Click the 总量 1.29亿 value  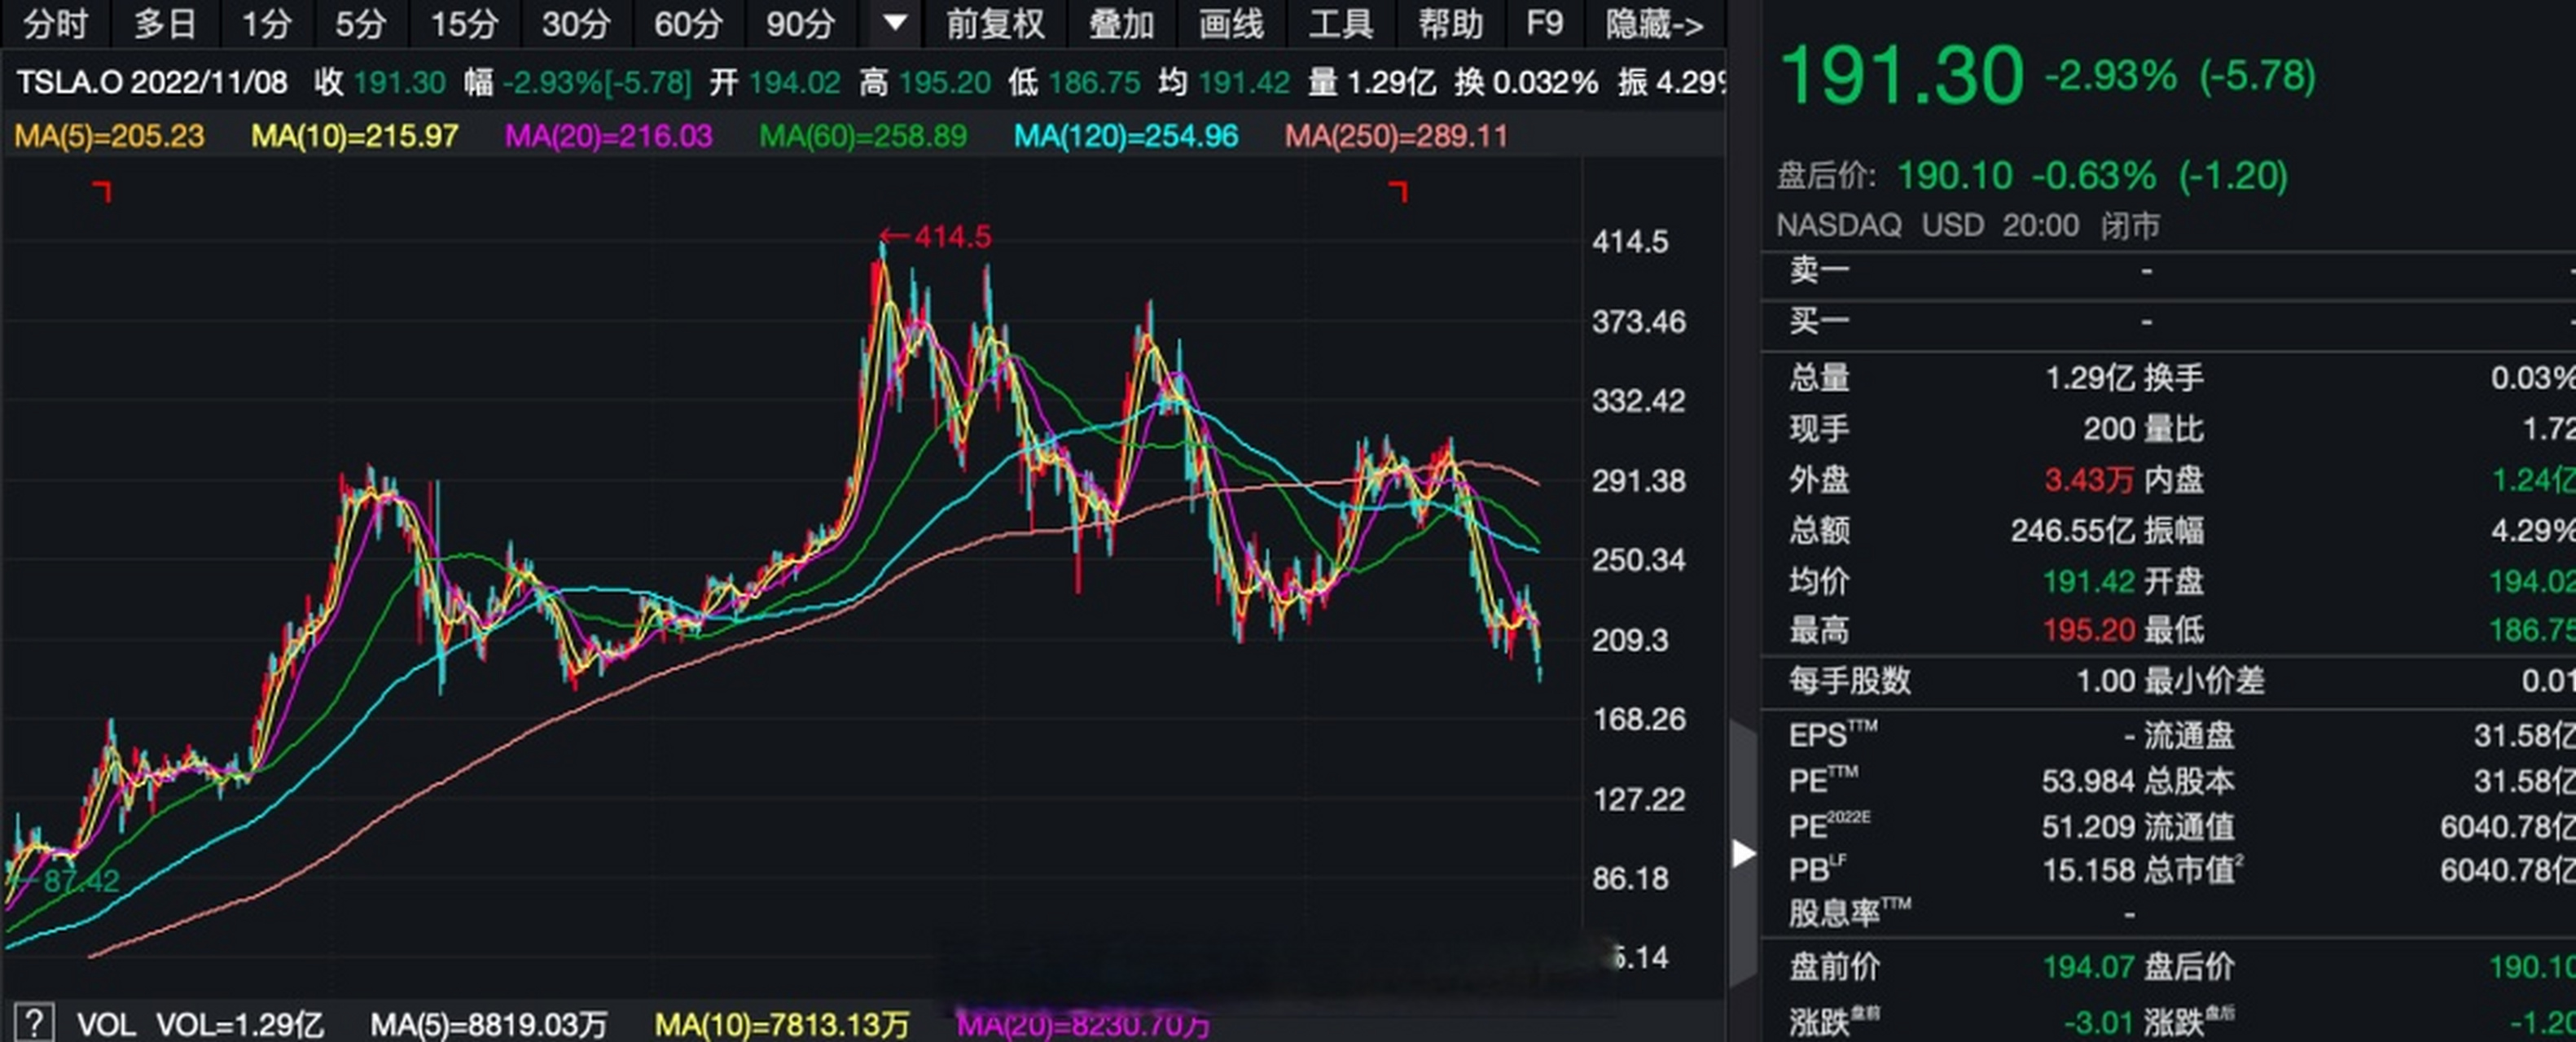point(2089,378)
